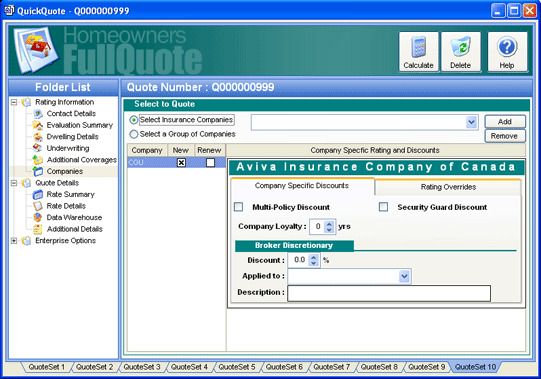The image size is (541, 379).
Task: Click the New column header
Action: point(181,150)
